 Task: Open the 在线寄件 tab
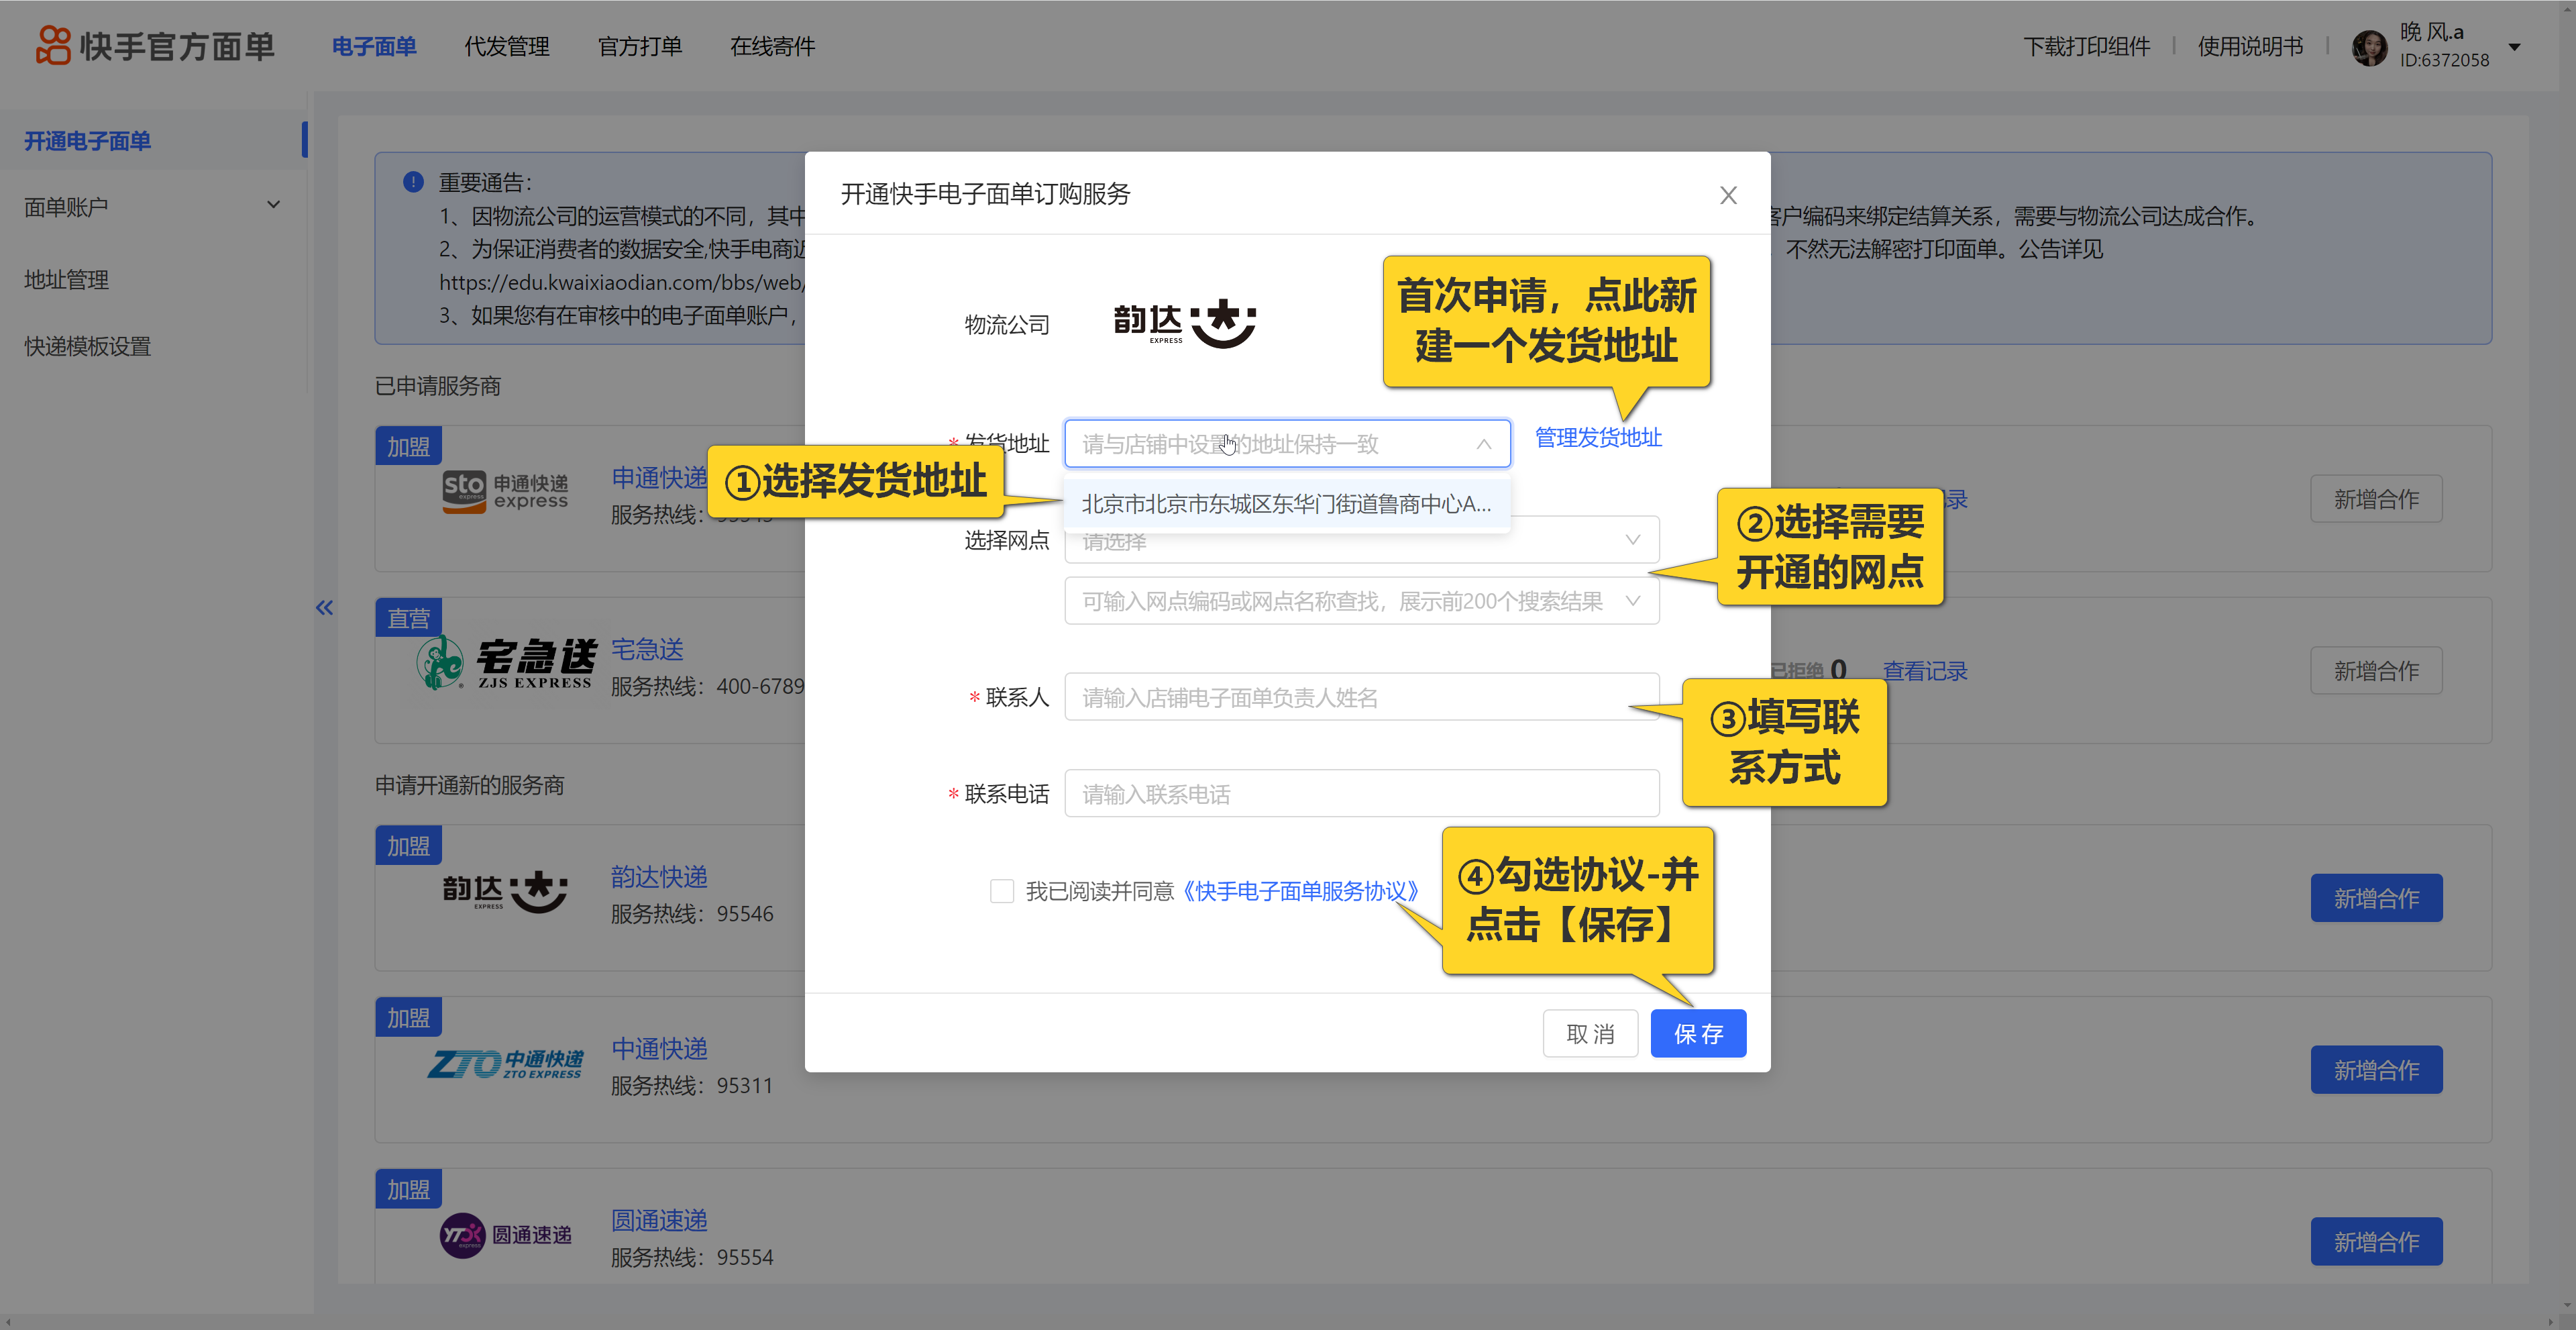(772, 46)
